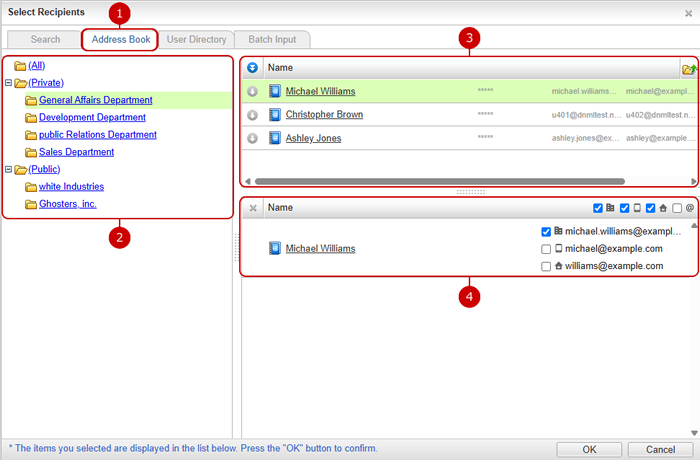Add Michael Williams using his down-arrow icon

click(x=252, y=92)
